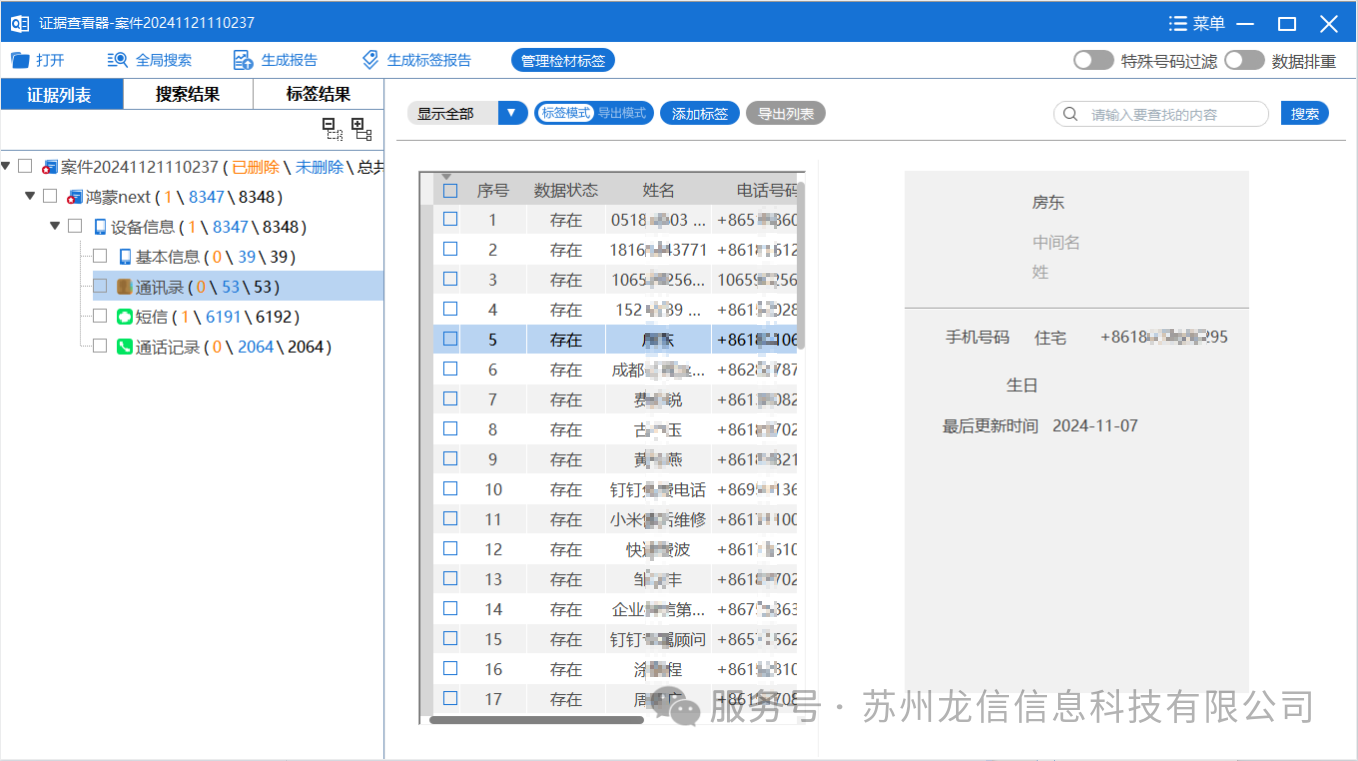Collapse the 鸿蒙next tree node
This screenshot has width=1358, height=761.
point(30,196)
